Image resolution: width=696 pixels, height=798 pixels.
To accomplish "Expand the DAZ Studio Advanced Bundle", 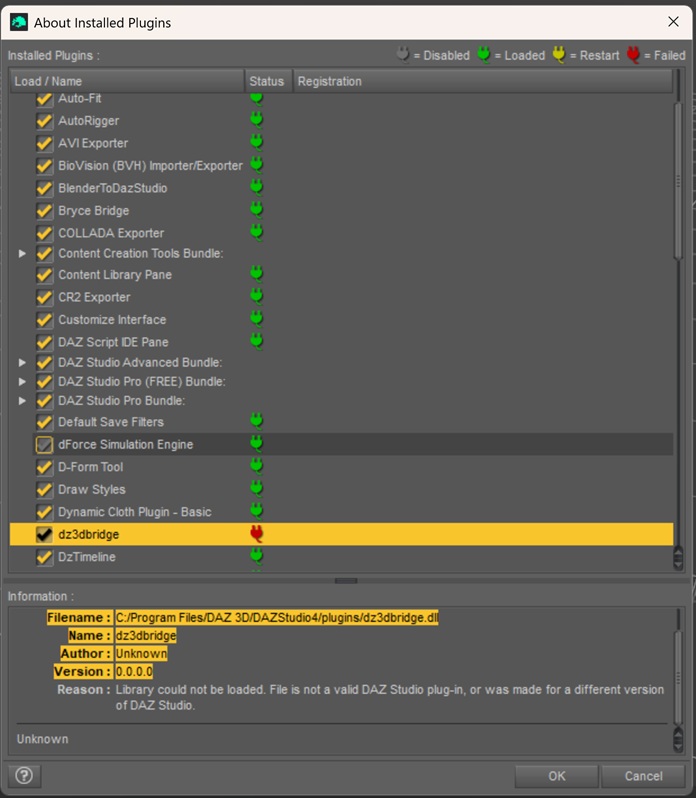I will pos(22,362).
